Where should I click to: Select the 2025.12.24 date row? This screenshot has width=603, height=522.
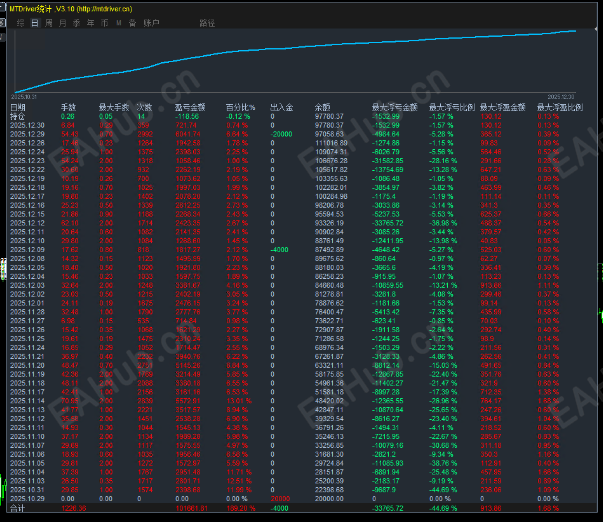[27, 152]
